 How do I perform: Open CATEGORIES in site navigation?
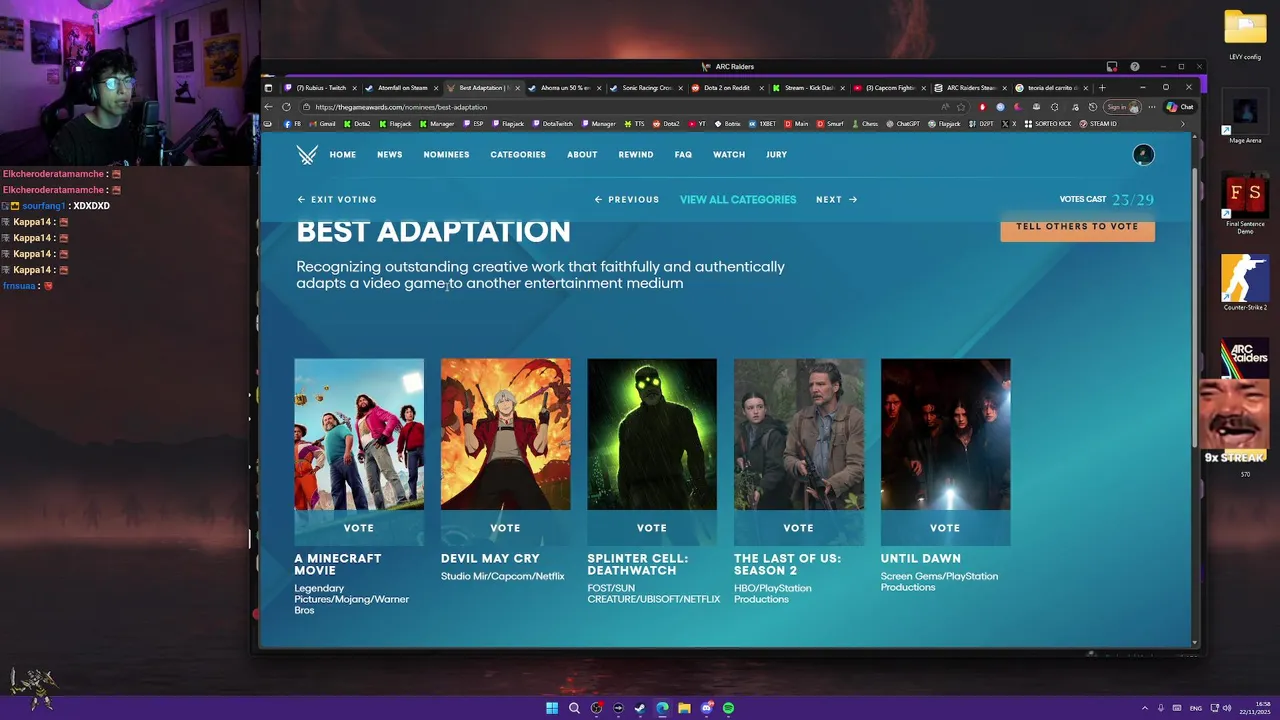pyautogui.click(x=518, y=155)
